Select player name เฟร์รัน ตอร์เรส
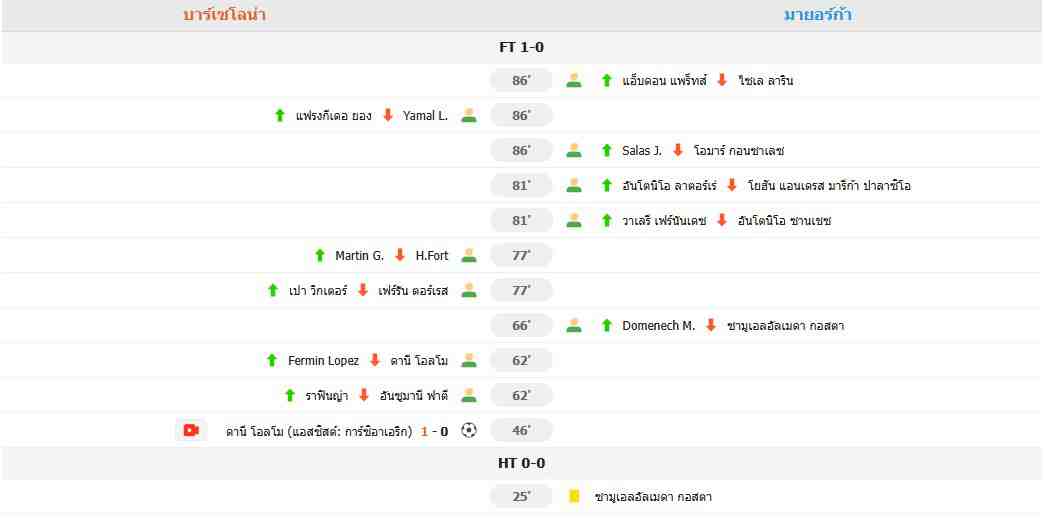Image resolution: width=1044 pixels, height=527 pixels. click(413, 291)
